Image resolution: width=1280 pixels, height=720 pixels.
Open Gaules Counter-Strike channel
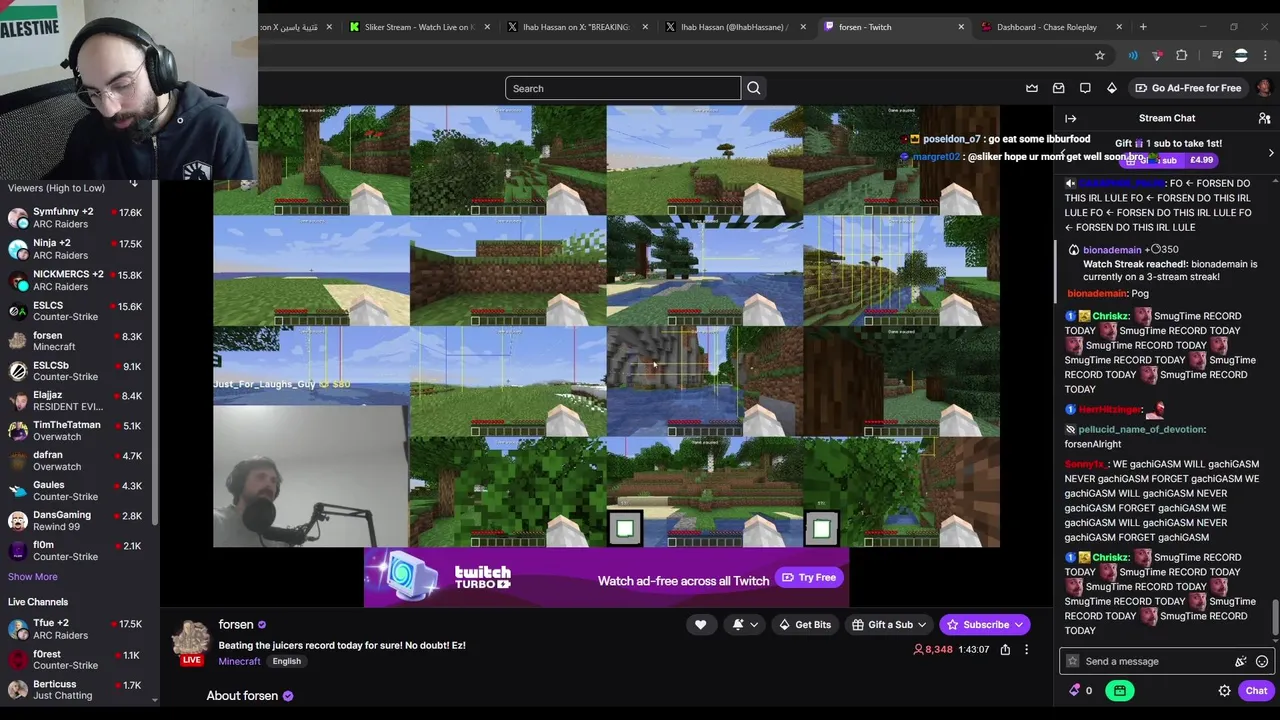(x=76, y=491)
